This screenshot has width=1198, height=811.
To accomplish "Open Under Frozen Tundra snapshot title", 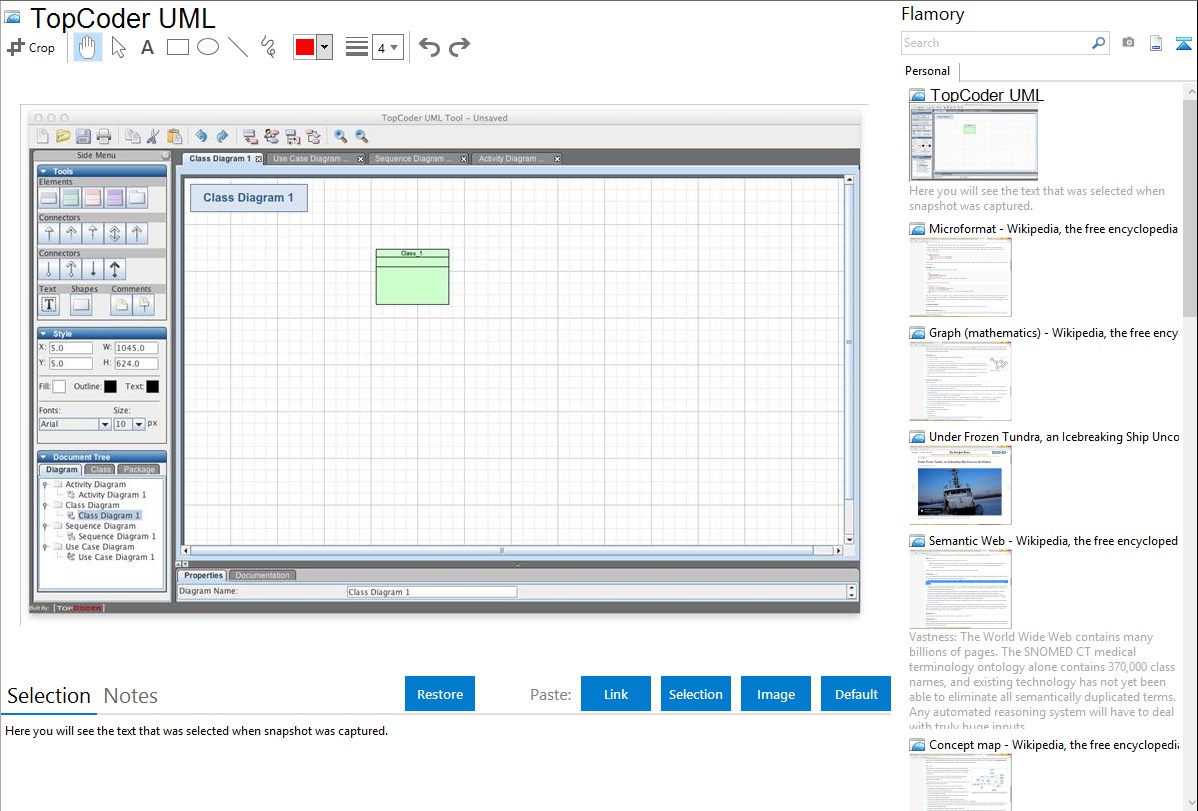I will click(x=1054, y=436).
